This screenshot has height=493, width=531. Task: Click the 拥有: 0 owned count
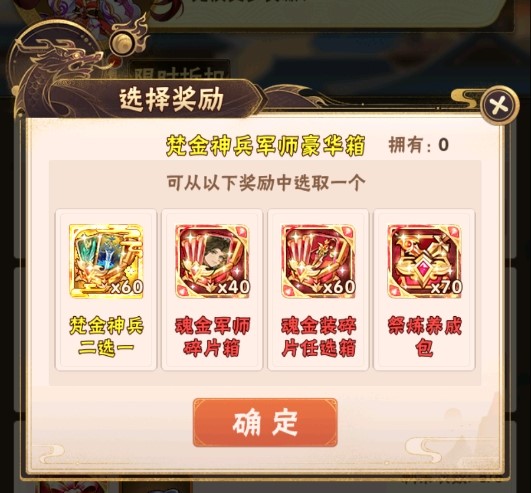(419, 145)
